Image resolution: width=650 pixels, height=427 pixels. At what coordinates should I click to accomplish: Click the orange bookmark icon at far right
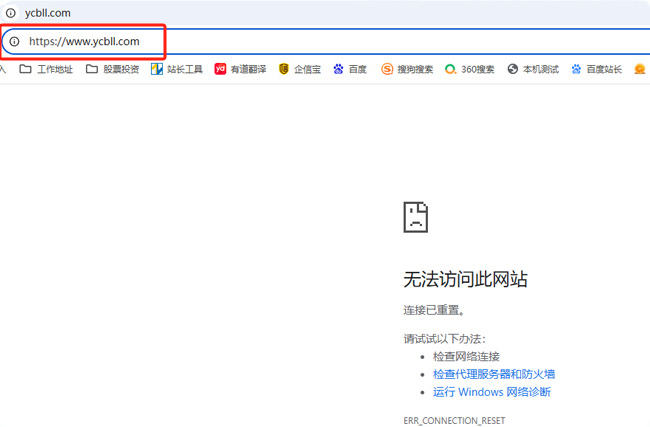pos(640,69)
